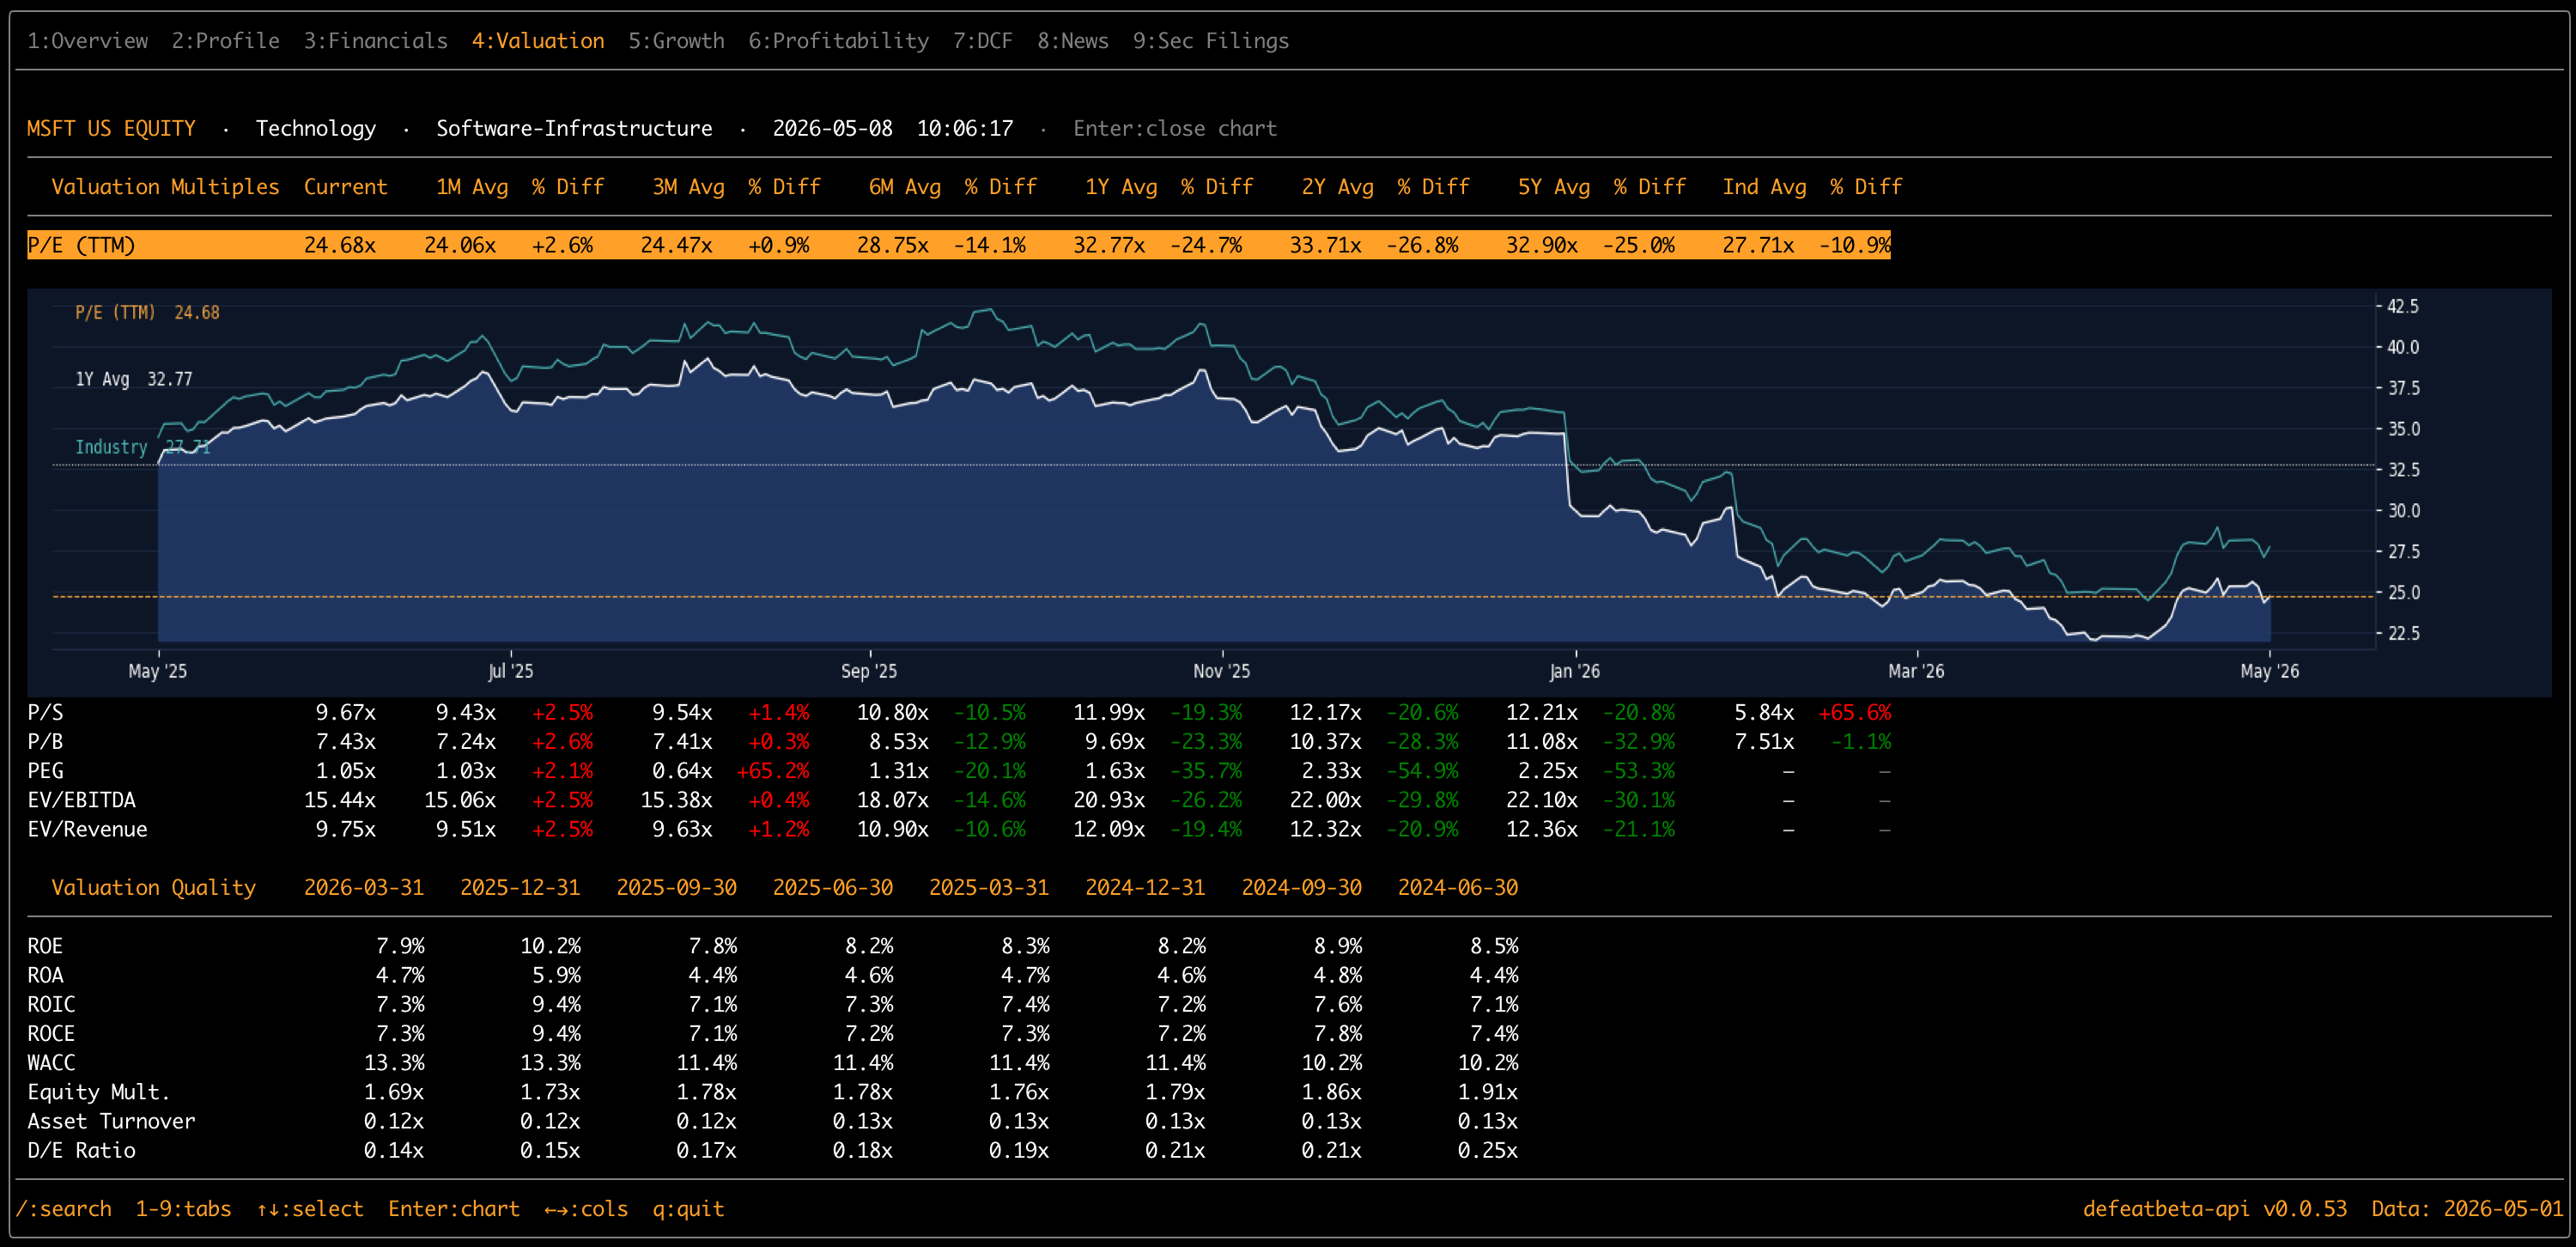Select the ROA row label

point(45,975)
